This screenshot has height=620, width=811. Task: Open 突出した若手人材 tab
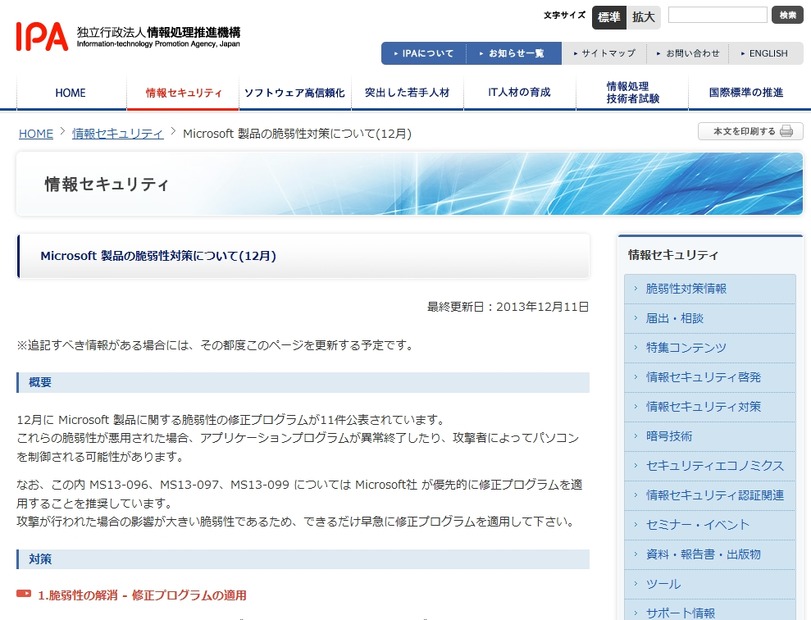coord(407,93)
